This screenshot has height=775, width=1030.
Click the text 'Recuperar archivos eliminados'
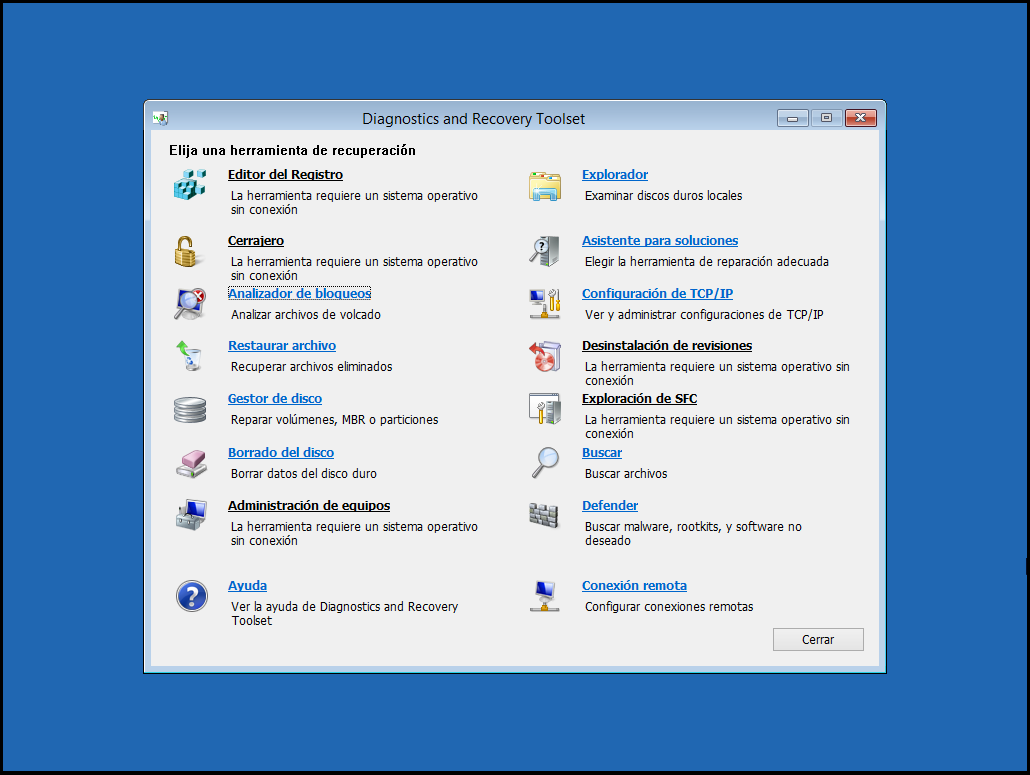[x=311, y=366]
